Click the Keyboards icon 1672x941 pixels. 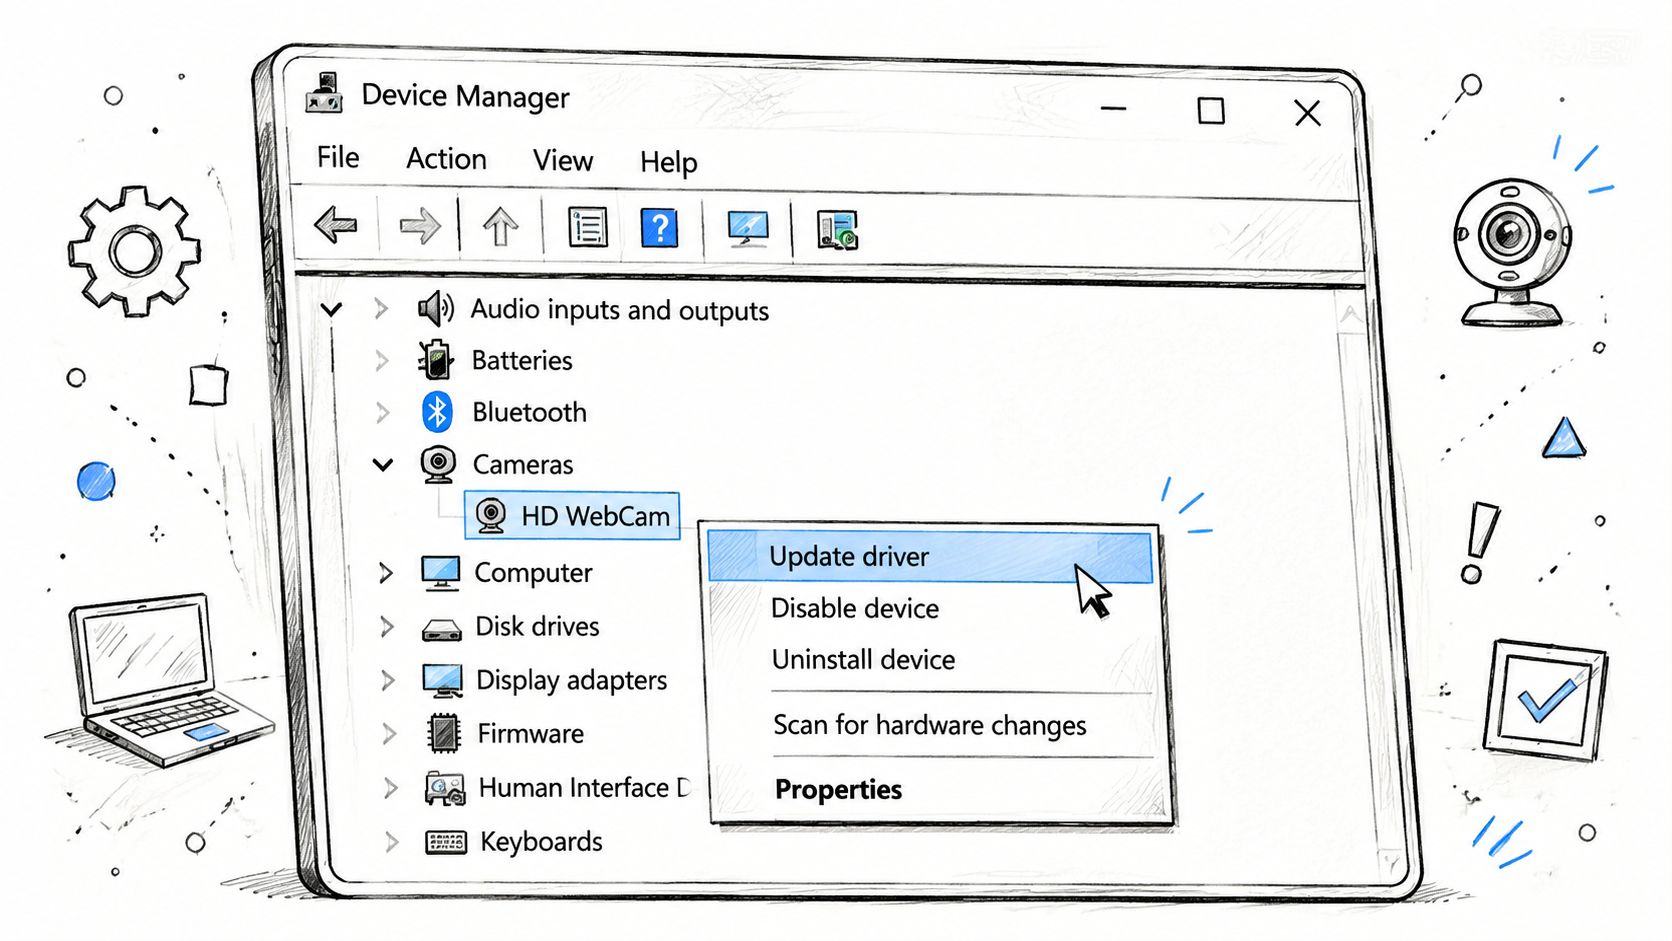coord(446,842)
